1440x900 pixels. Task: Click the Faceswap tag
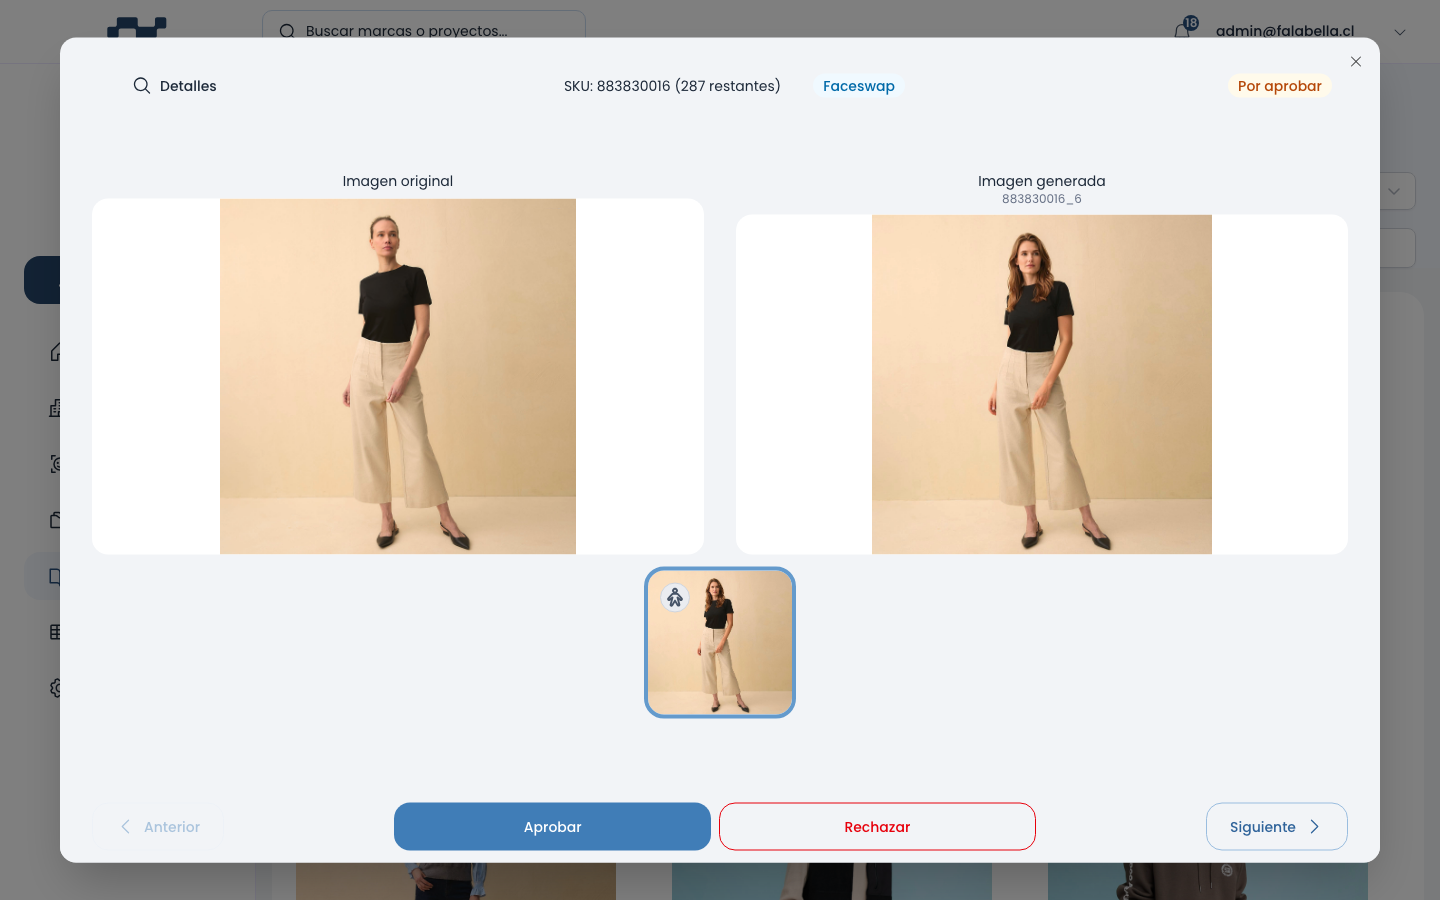pos(859,86)
